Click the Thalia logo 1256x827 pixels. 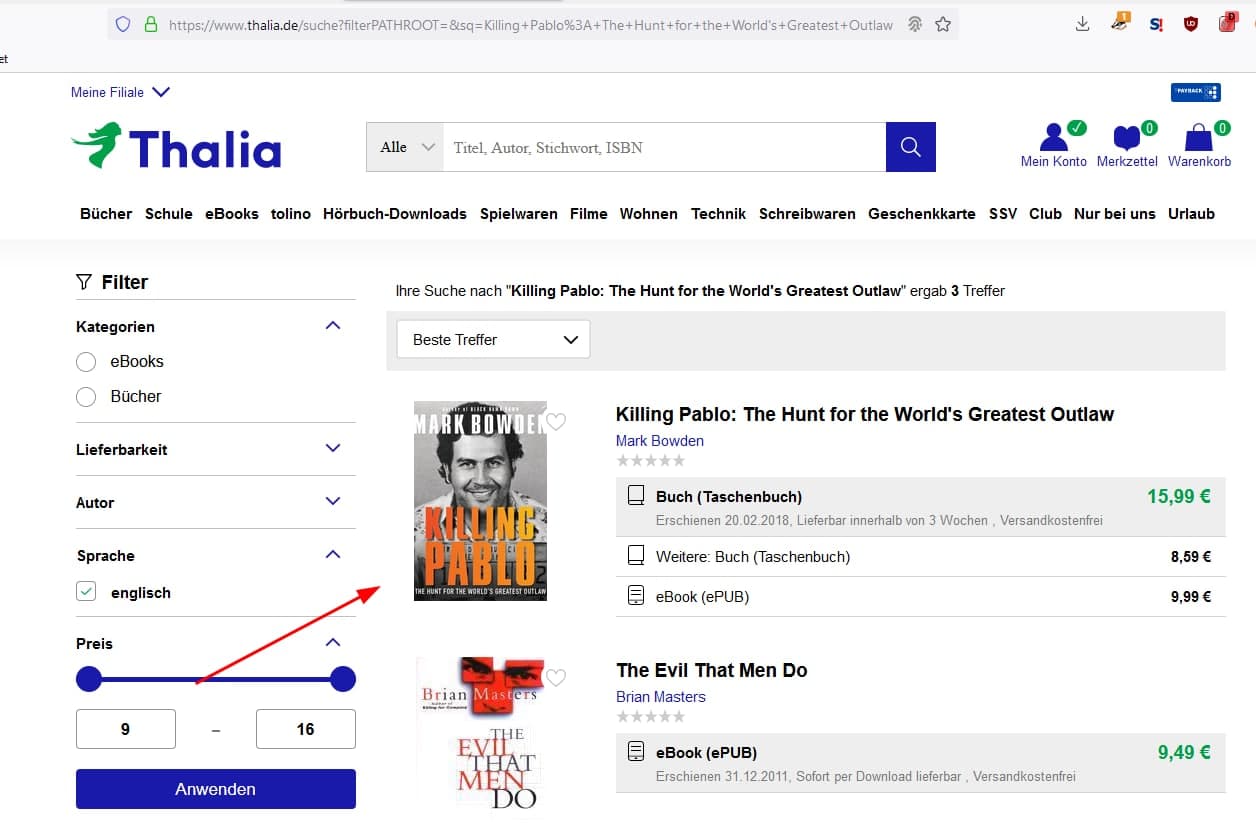pos(176,147)
